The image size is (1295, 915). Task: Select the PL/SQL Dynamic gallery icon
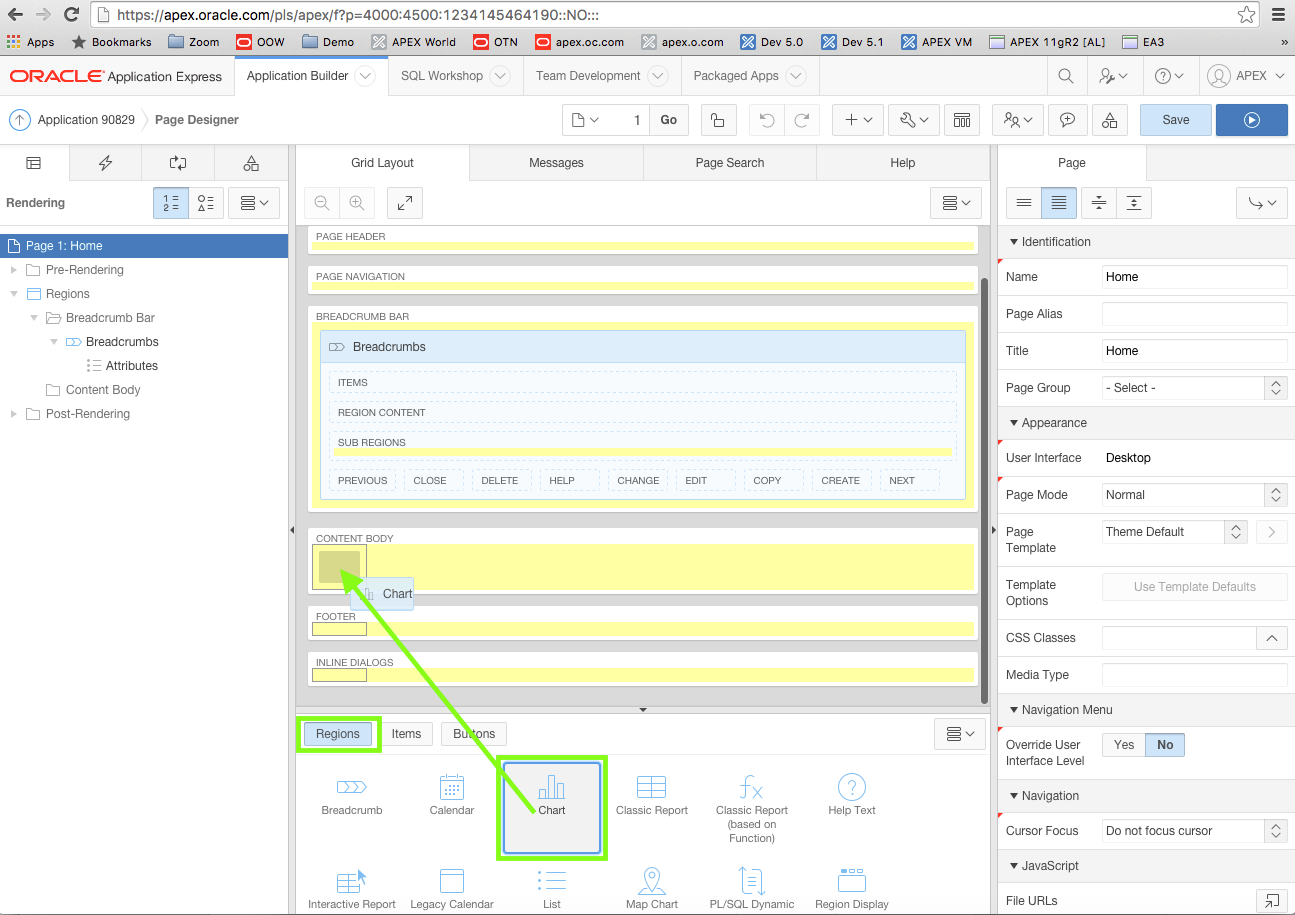752,889
